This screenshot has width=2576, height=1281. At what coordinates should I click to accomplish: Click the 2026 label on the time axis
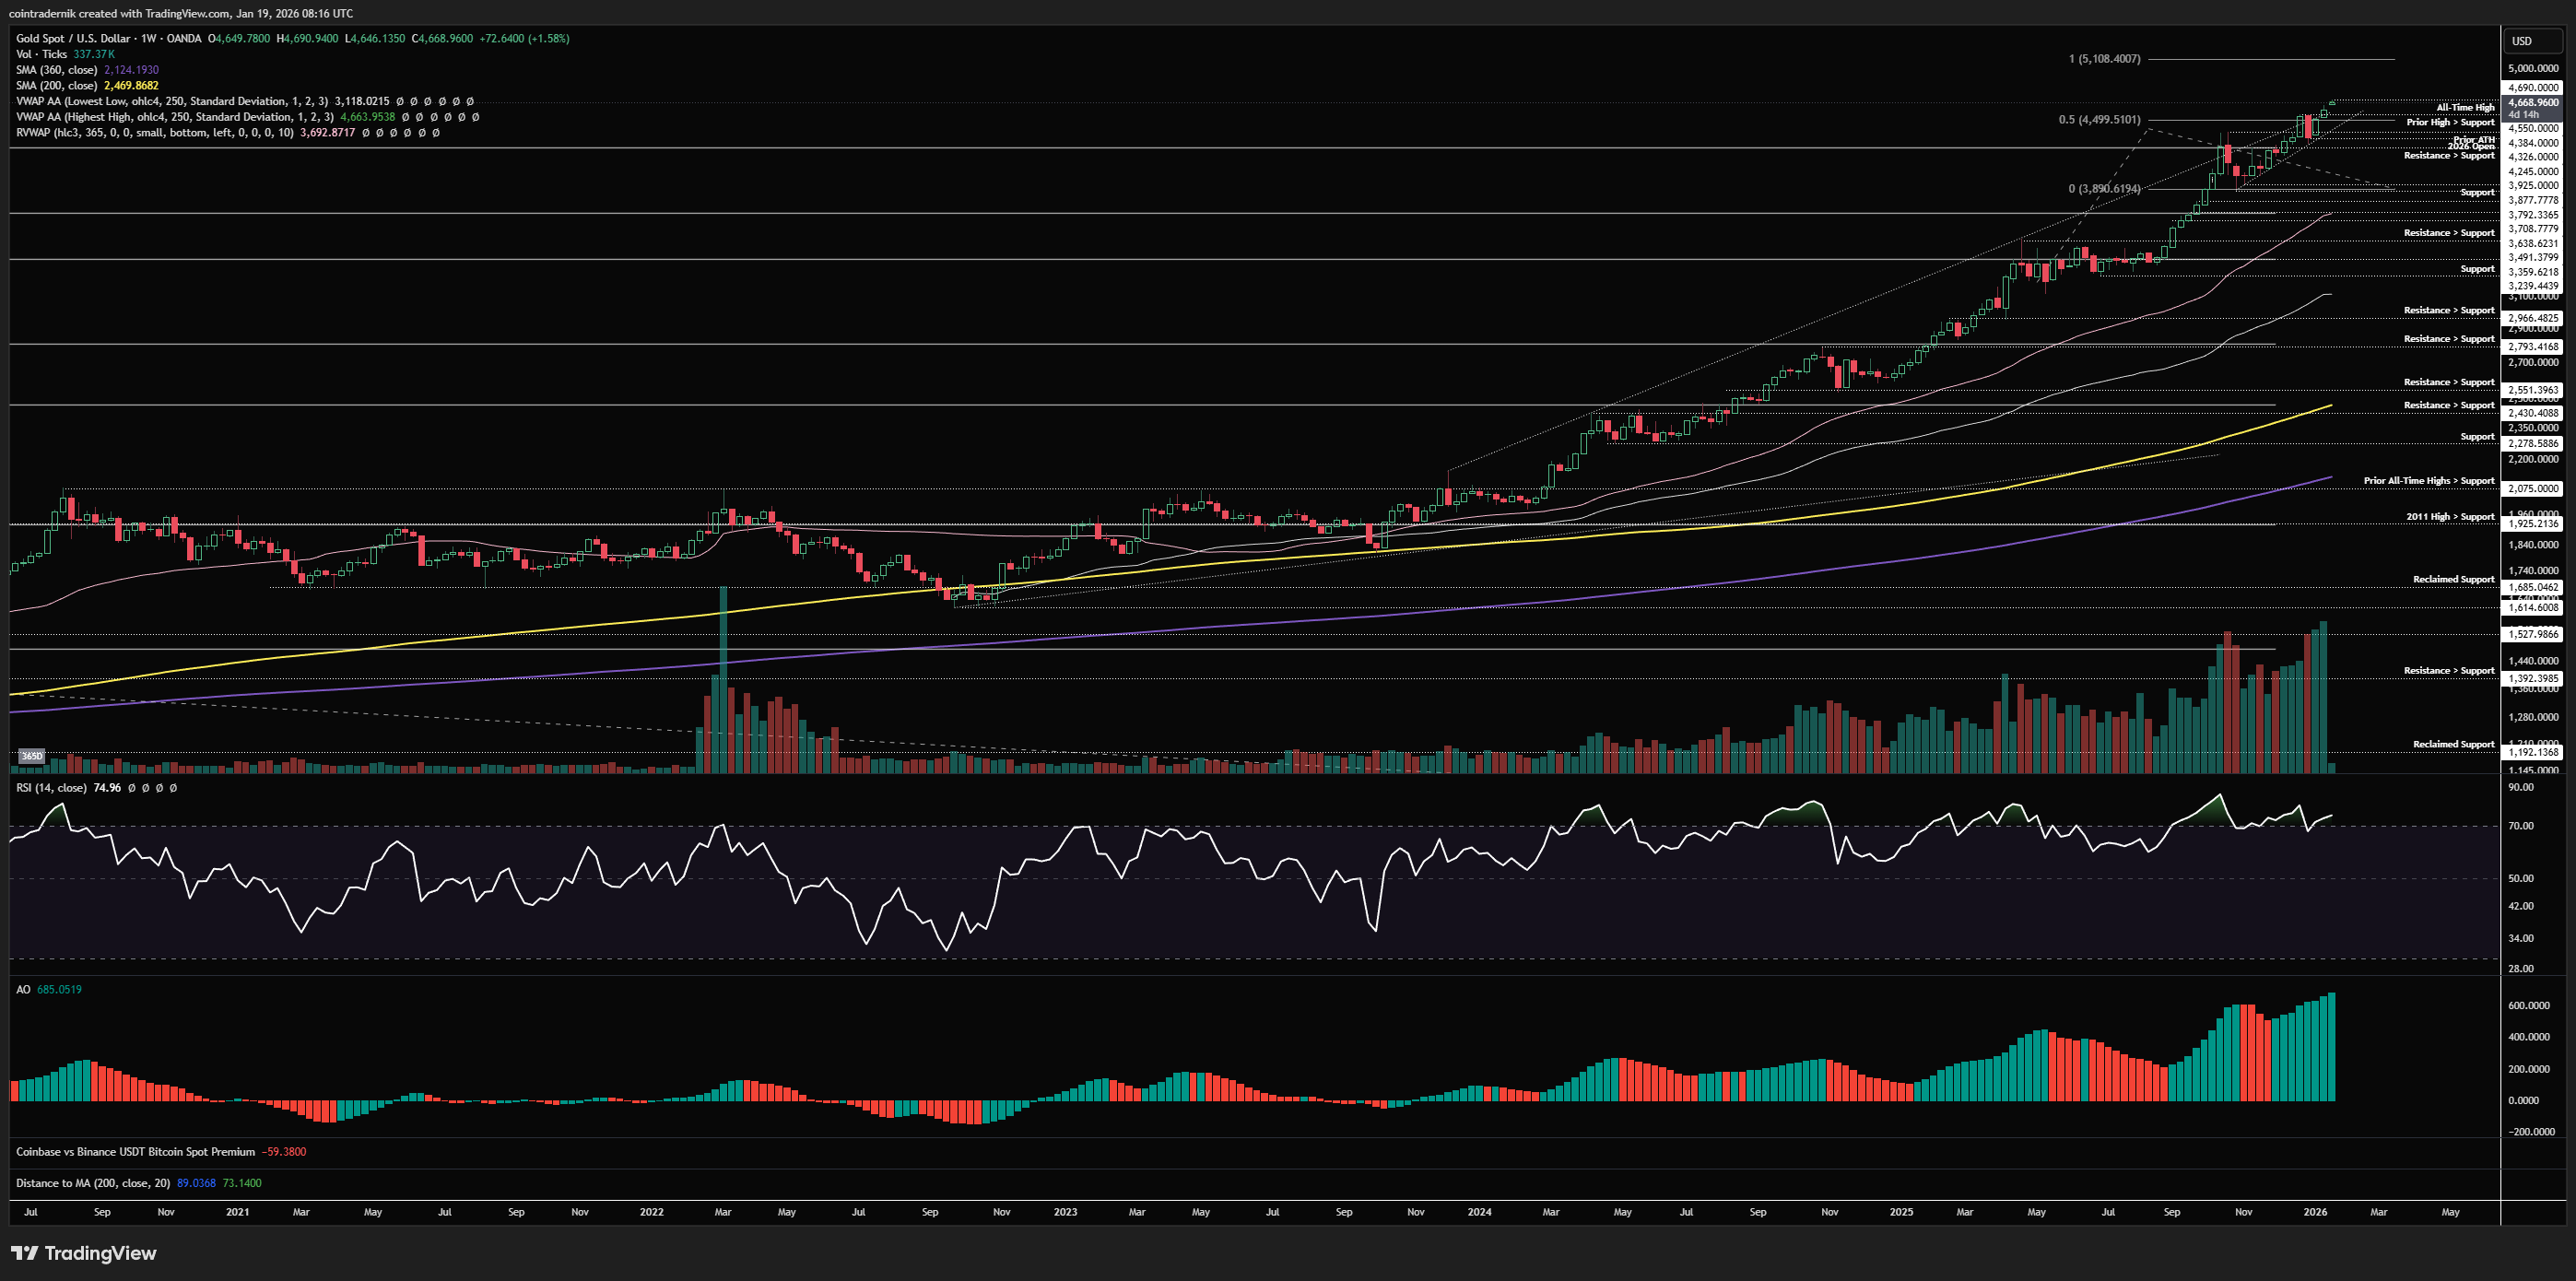[2315, 1212]
